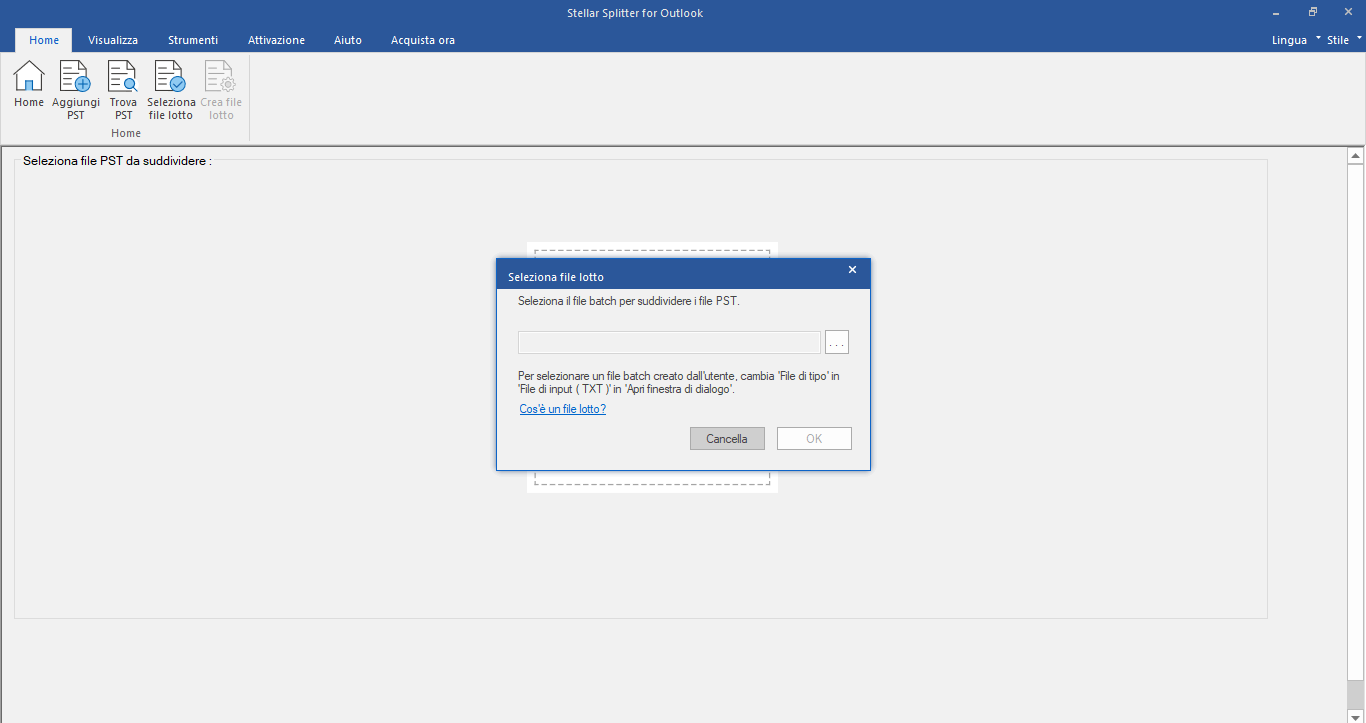Screen dimensions: 1366x723
Task: Click the OK button in dialog
Action: click(814, 439)
